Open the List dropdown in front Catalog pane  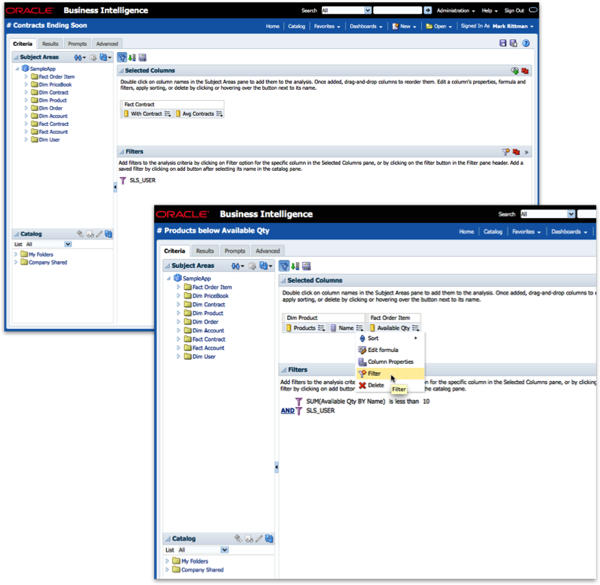tap(225, 550)
